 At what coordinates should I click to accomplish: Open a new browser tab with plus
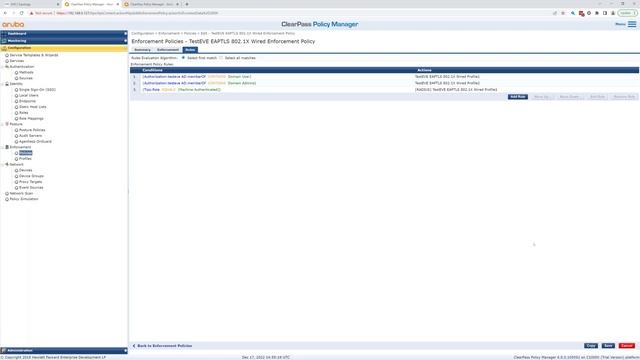pos(187,4)
